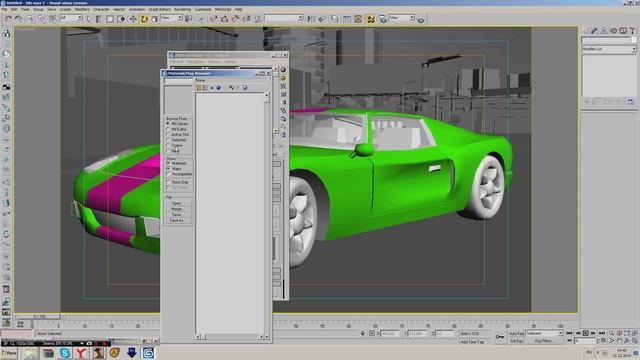This screenshot has width=640, height=360.
Task: Click Go to End playback button
Action: coord(602,333)
